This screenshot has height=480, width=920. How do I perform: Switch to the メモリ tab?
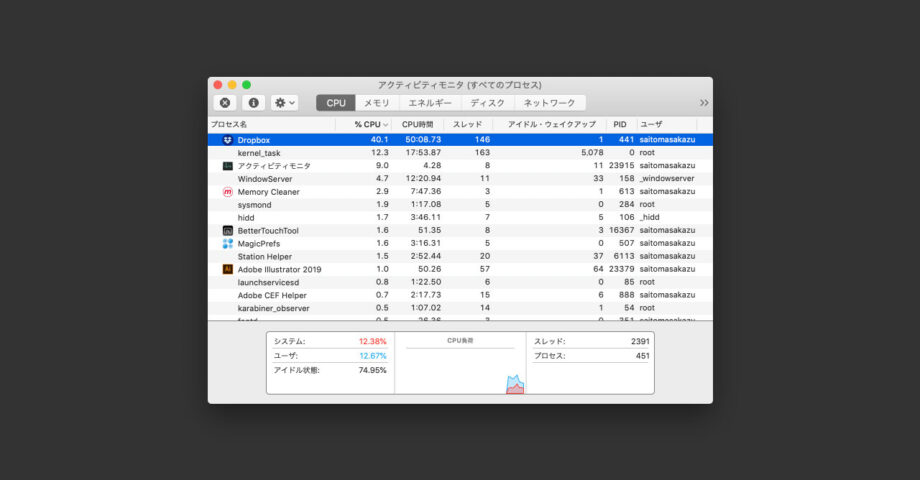coord(377,103)
